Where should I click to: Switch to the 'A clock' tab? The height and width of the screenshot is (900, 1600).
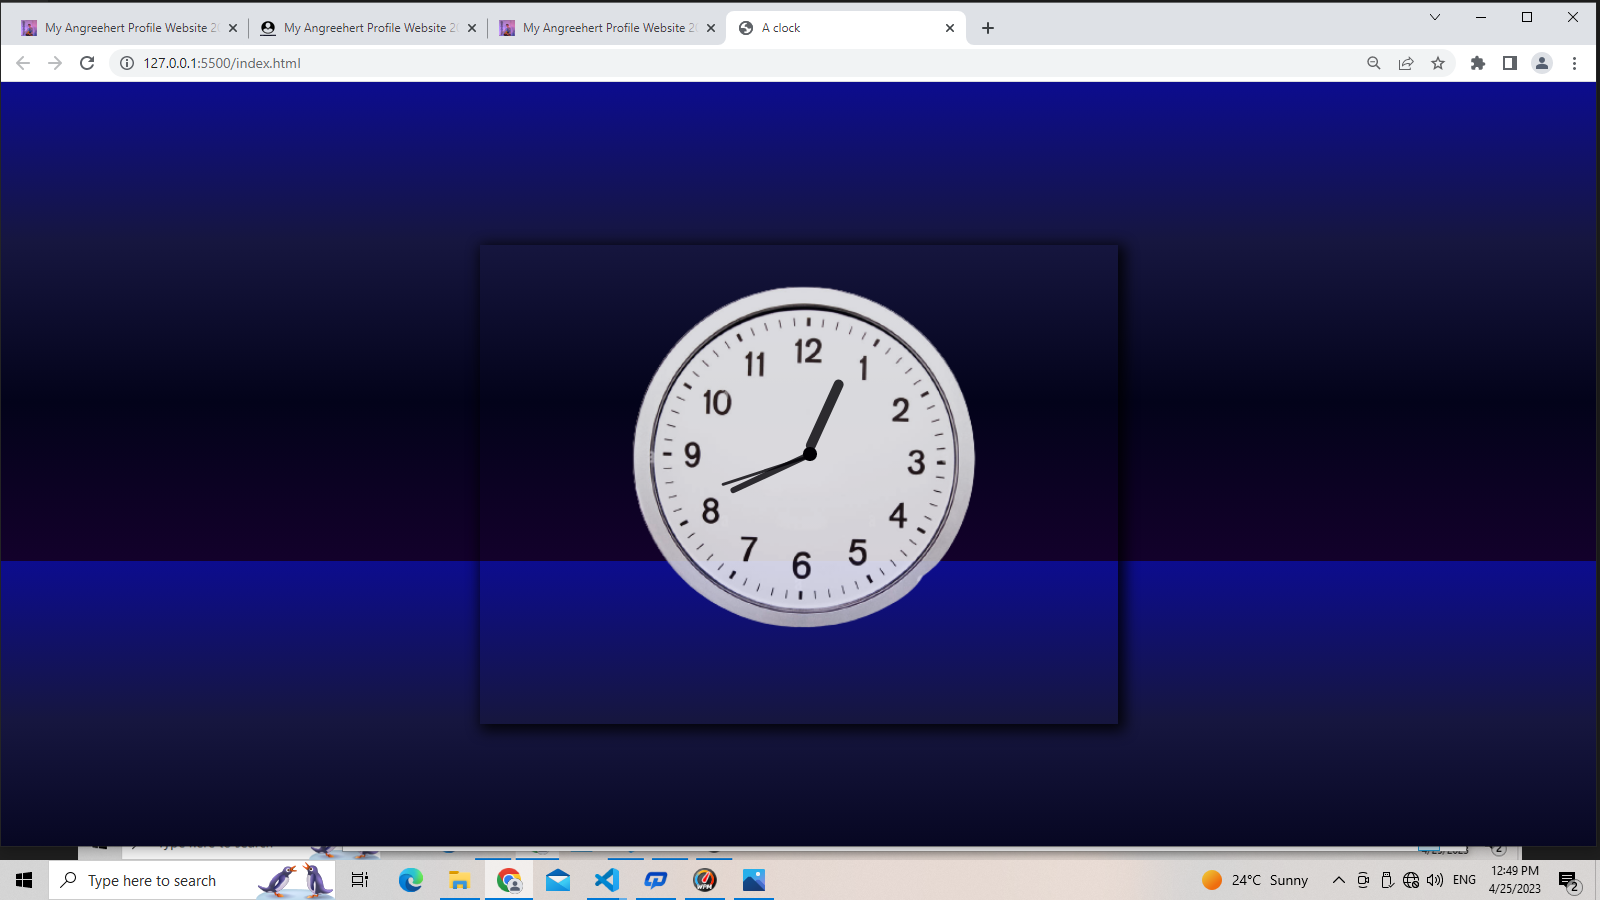840,28
